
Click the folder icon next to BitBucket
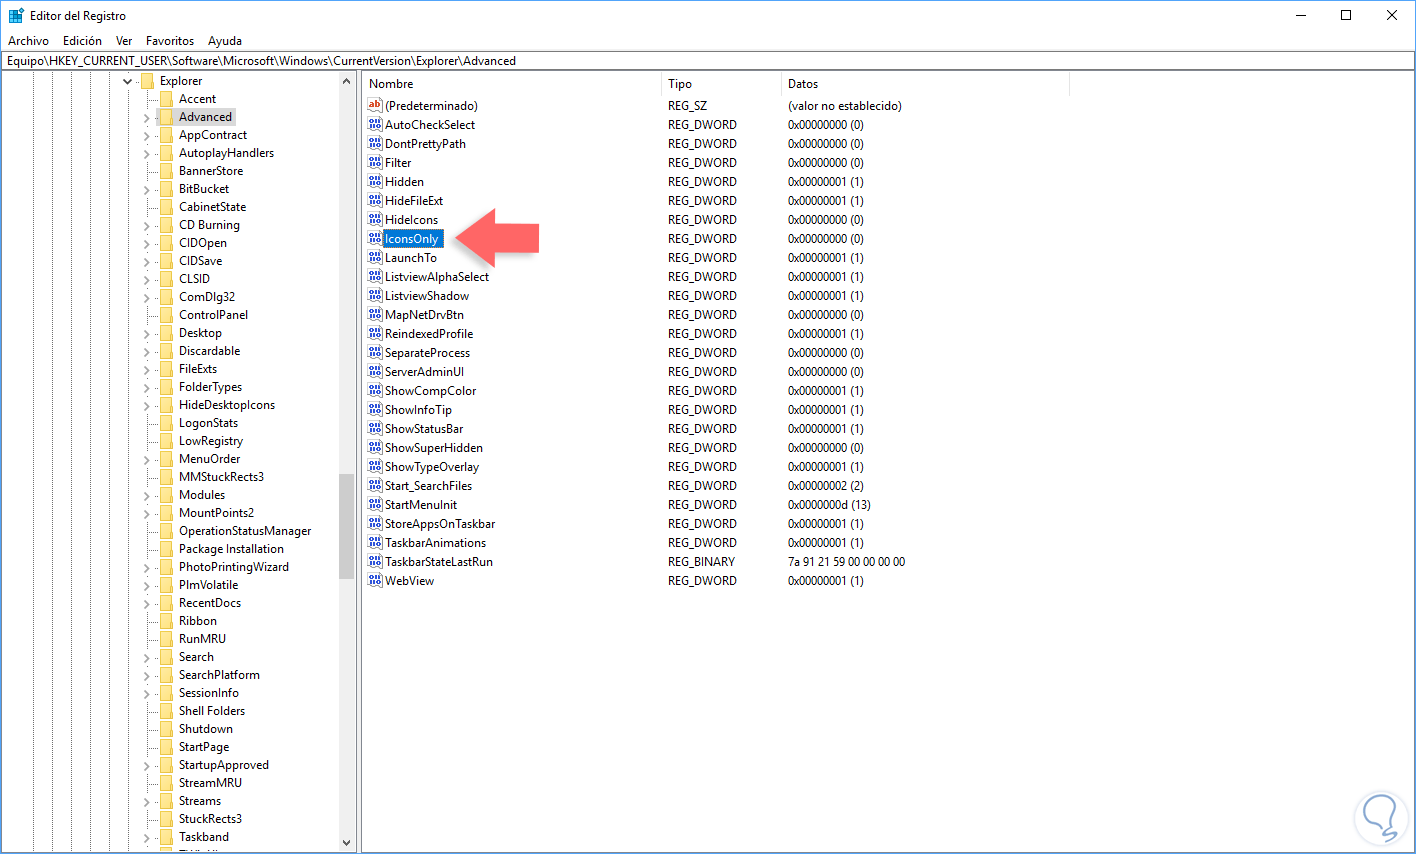click(166, 189)
